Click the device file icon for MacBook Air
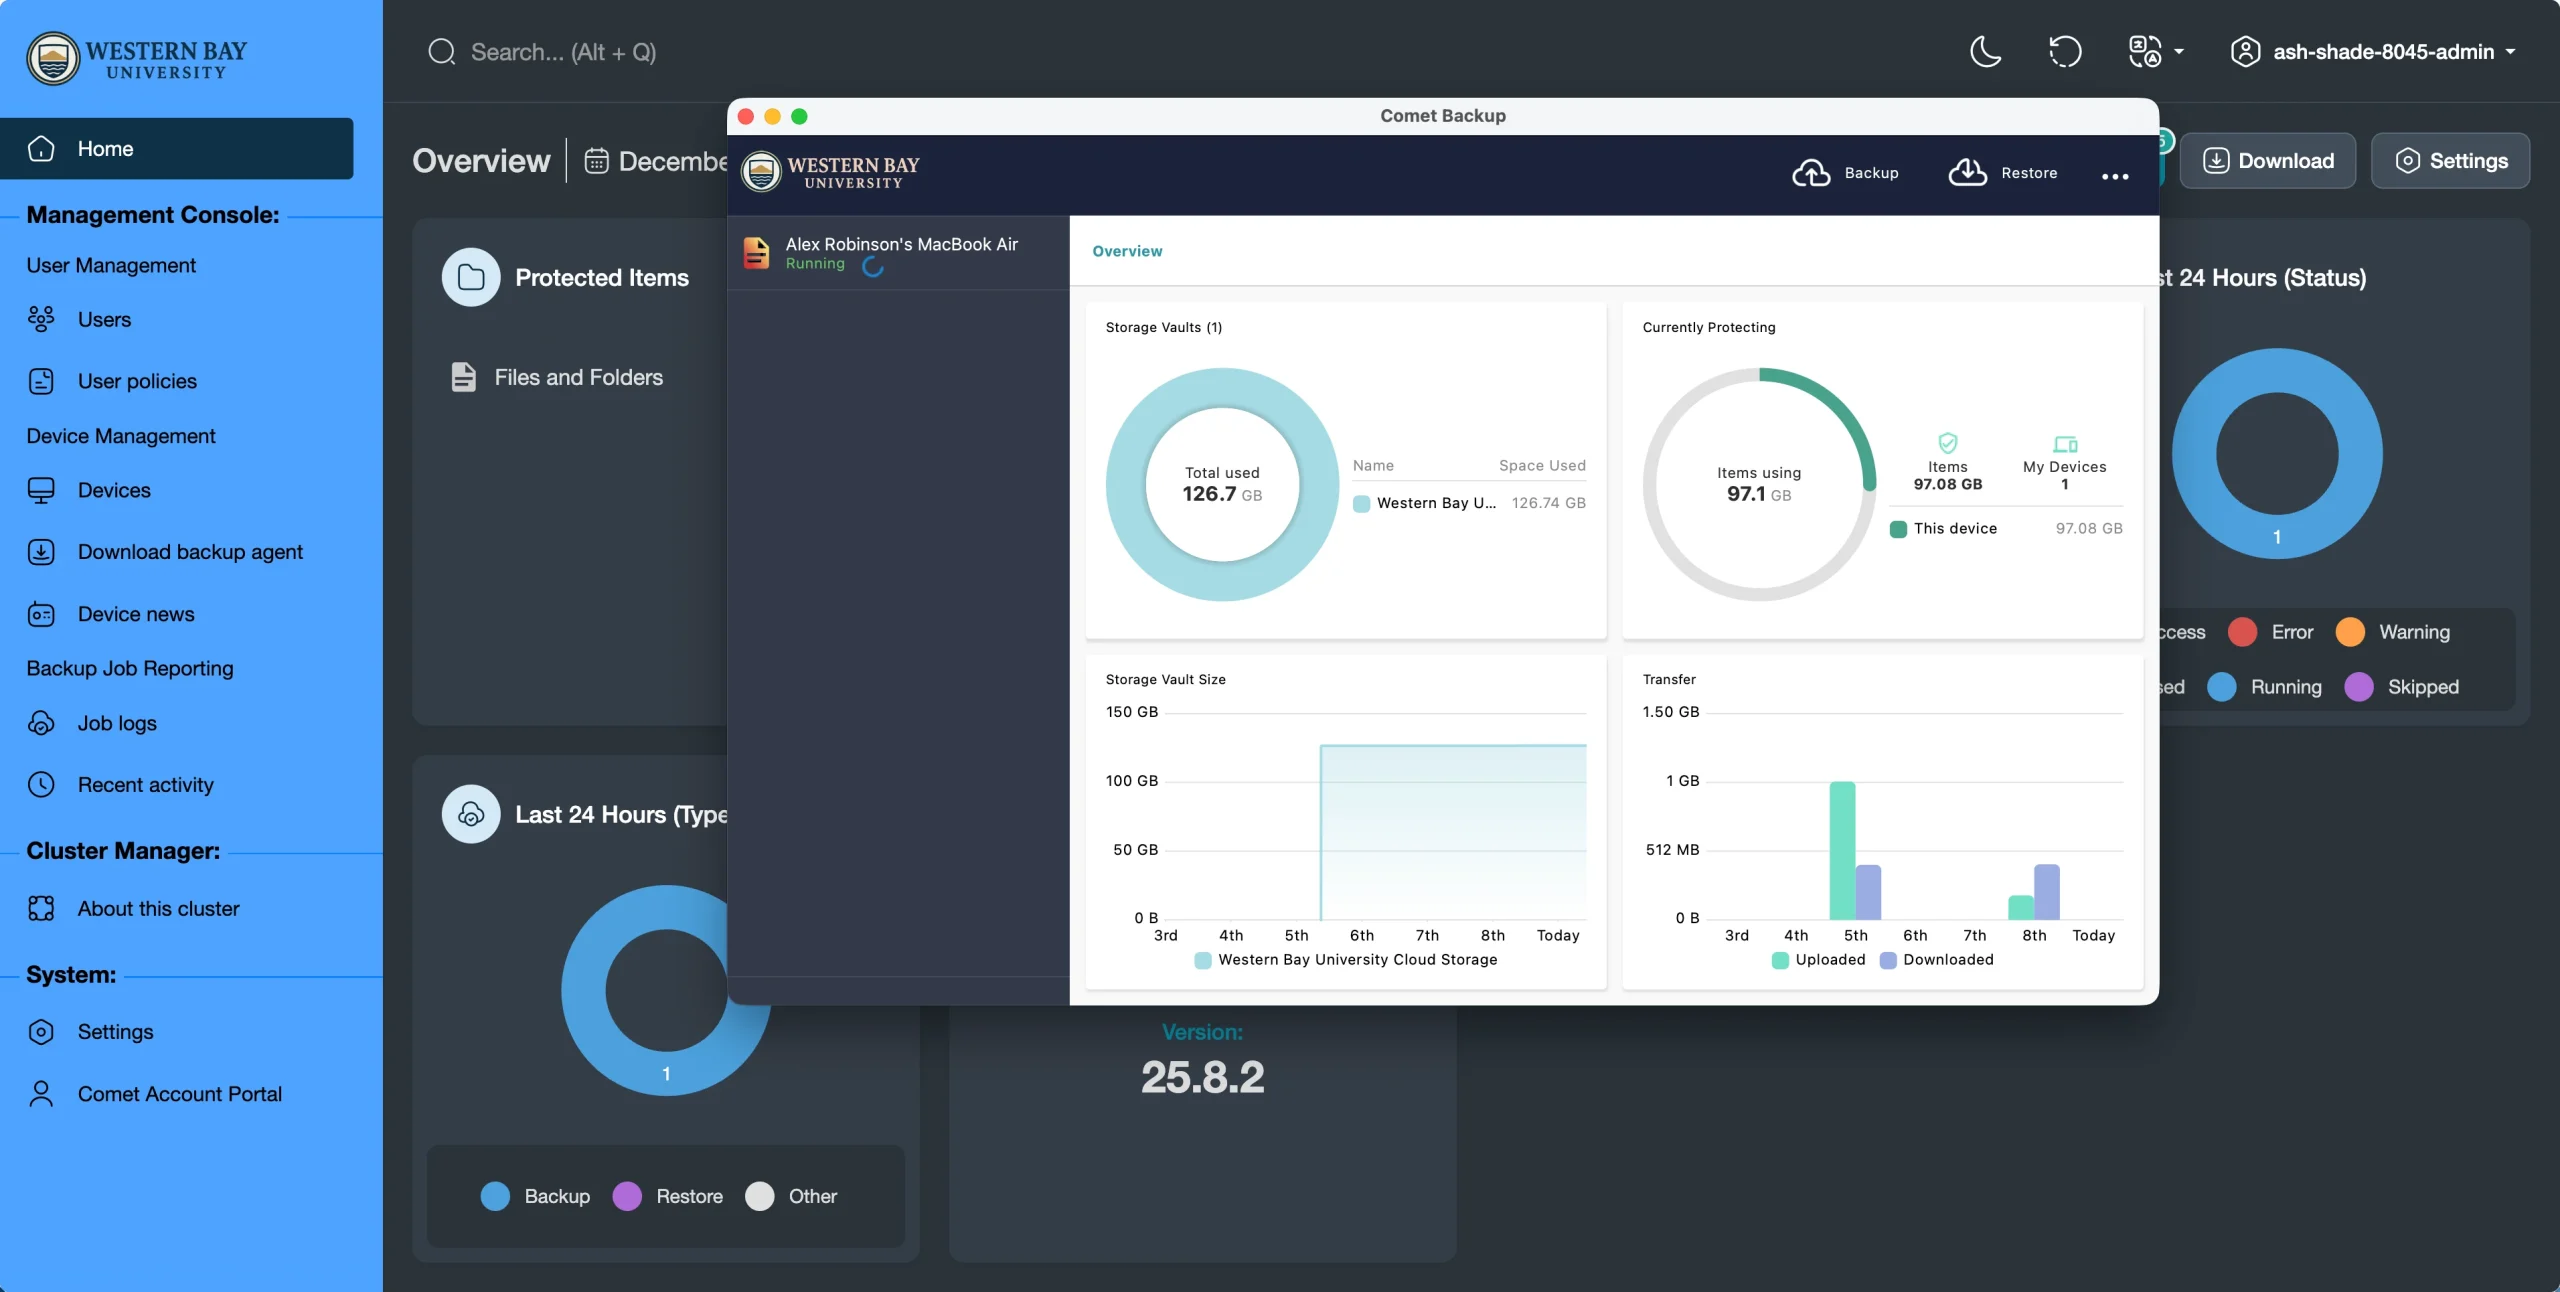 (x=757, y=253)
